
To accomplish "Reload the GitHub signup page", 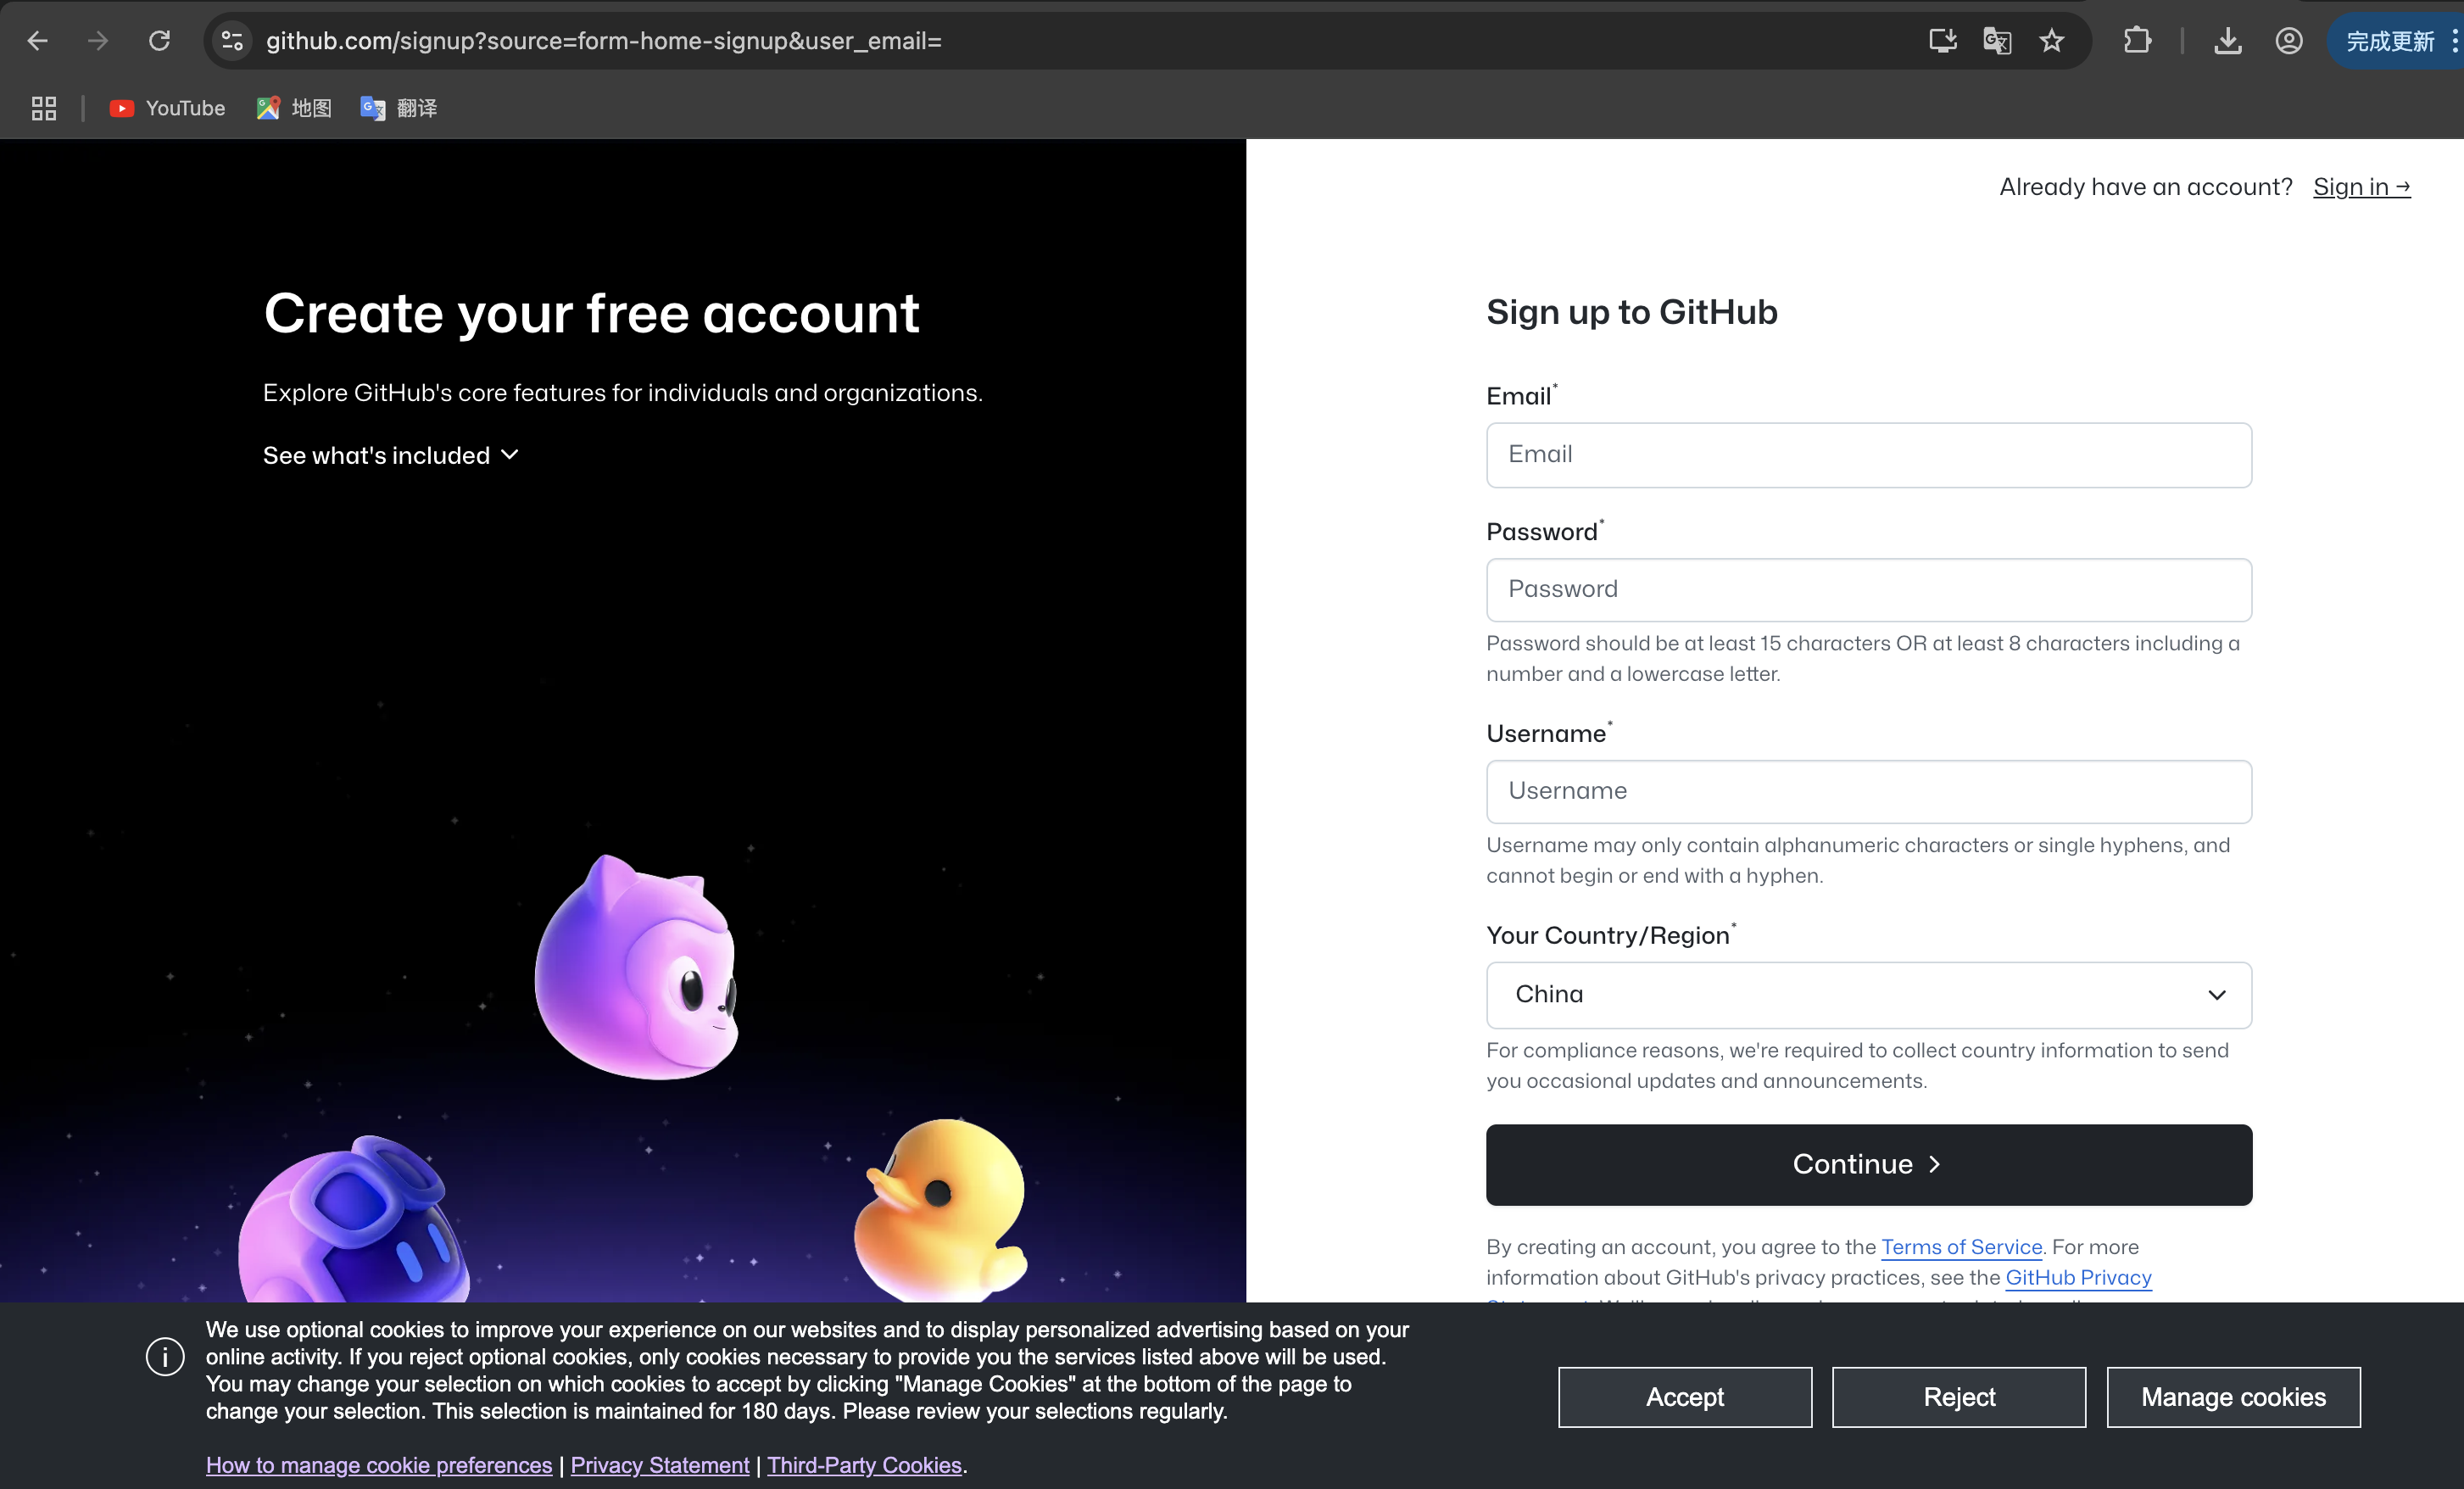I will (159, 41).
